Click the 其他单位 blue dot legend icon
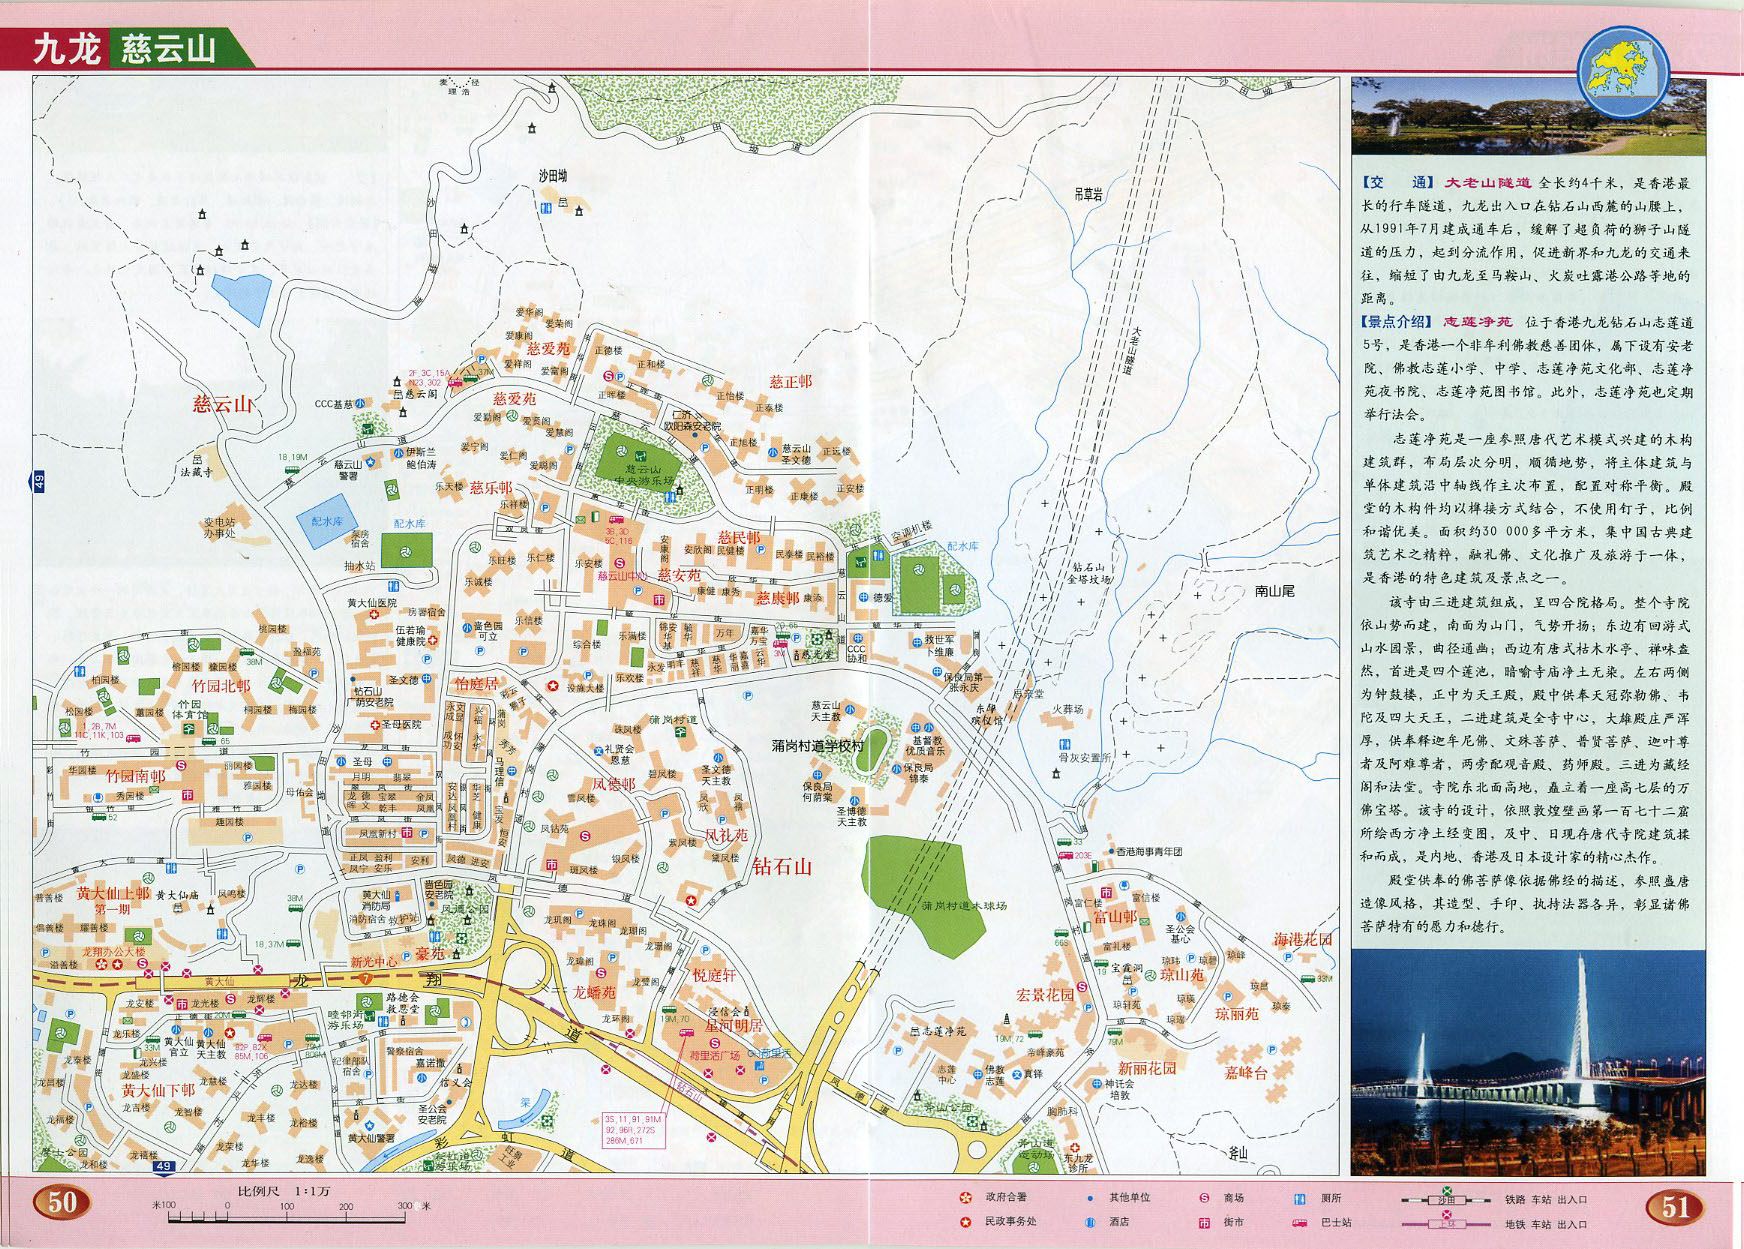The height and width of the screenshot is (1249, 1744). click(x=1090, y=1197)
